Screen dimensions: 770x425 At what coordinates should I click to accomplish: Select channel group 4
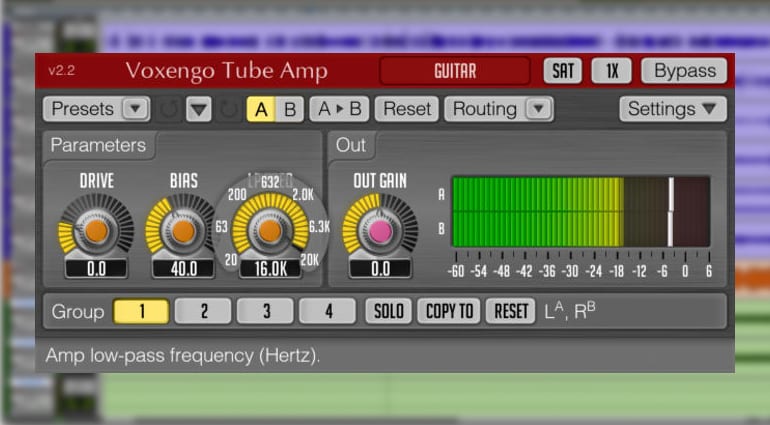(x=328, y=311)
